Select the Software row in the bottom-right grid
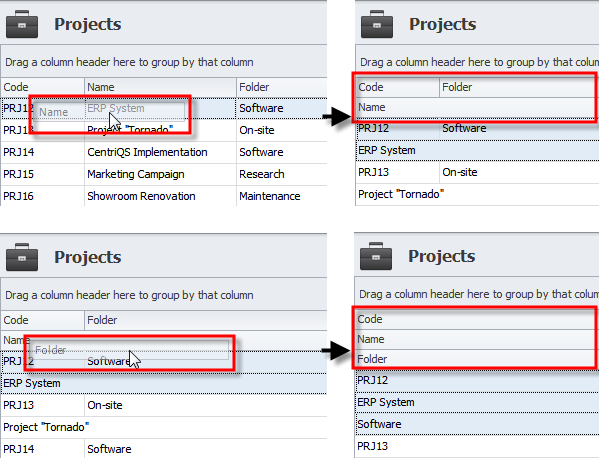This screenshot has width=599, height=458. click(x=477, y=424)
